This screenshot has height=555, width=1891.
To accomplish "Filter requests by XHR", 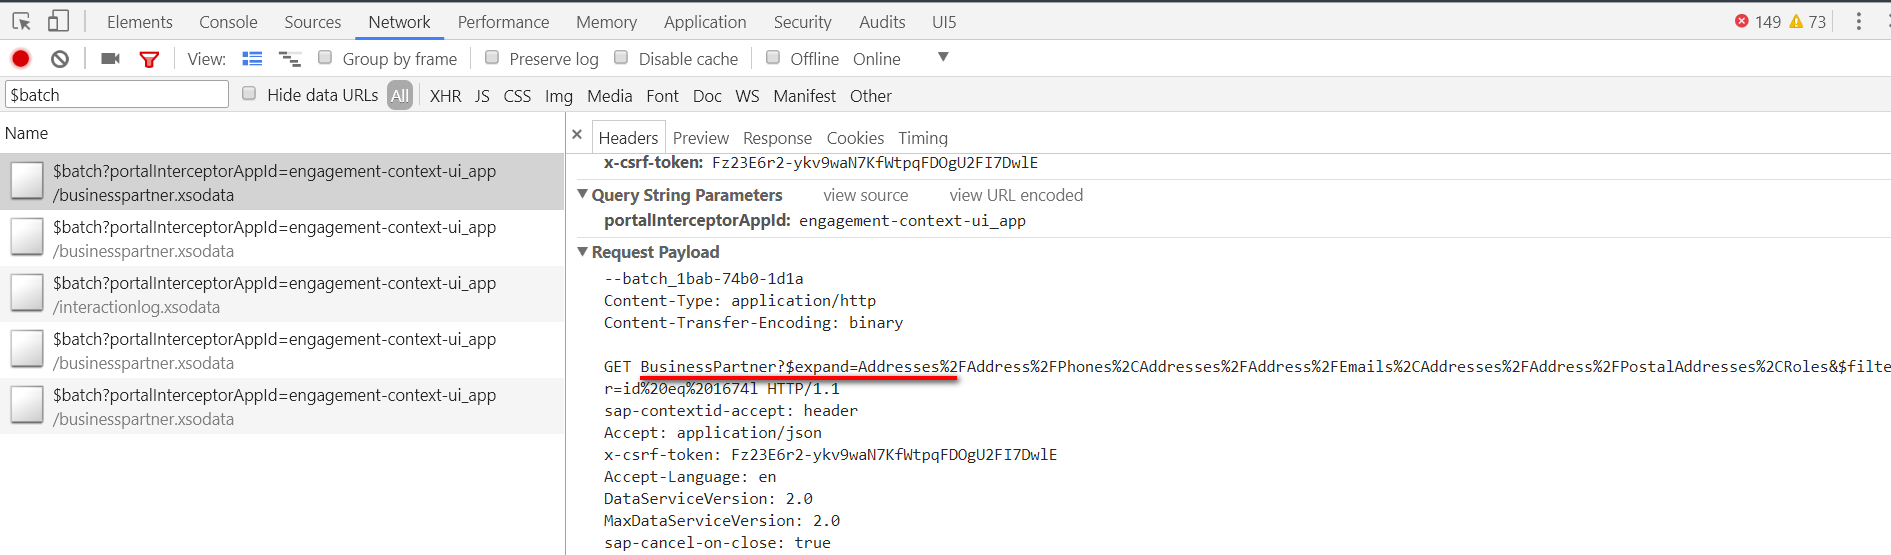I will (x=446, y=96).
